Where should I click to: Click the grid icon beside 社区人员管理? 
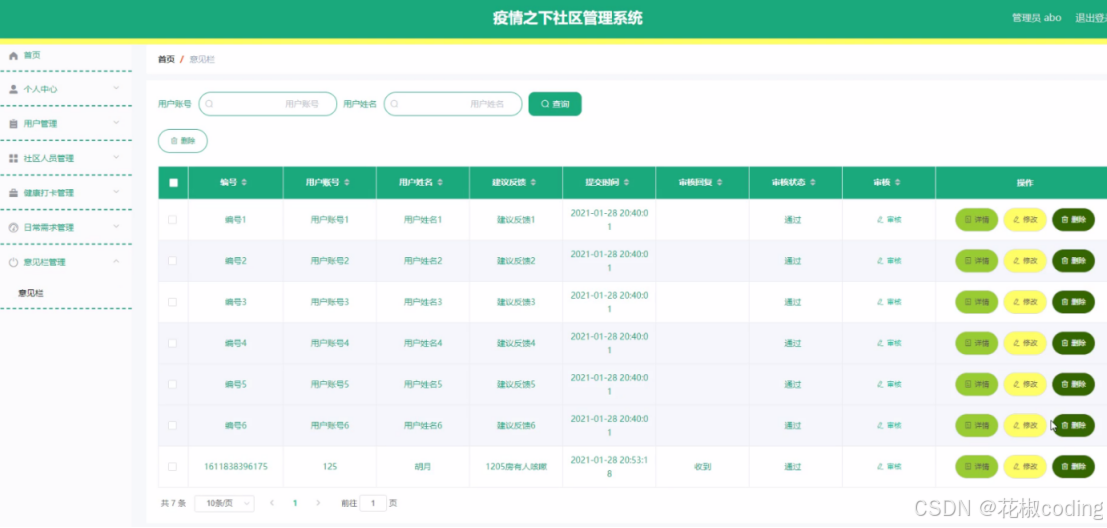point(13,158)
